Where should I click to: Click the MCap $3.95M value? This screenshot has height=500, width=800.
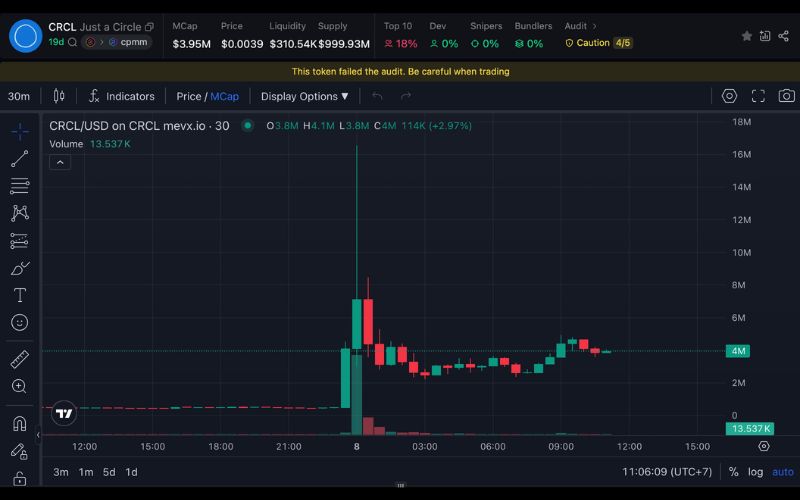[x=191, y=44]
